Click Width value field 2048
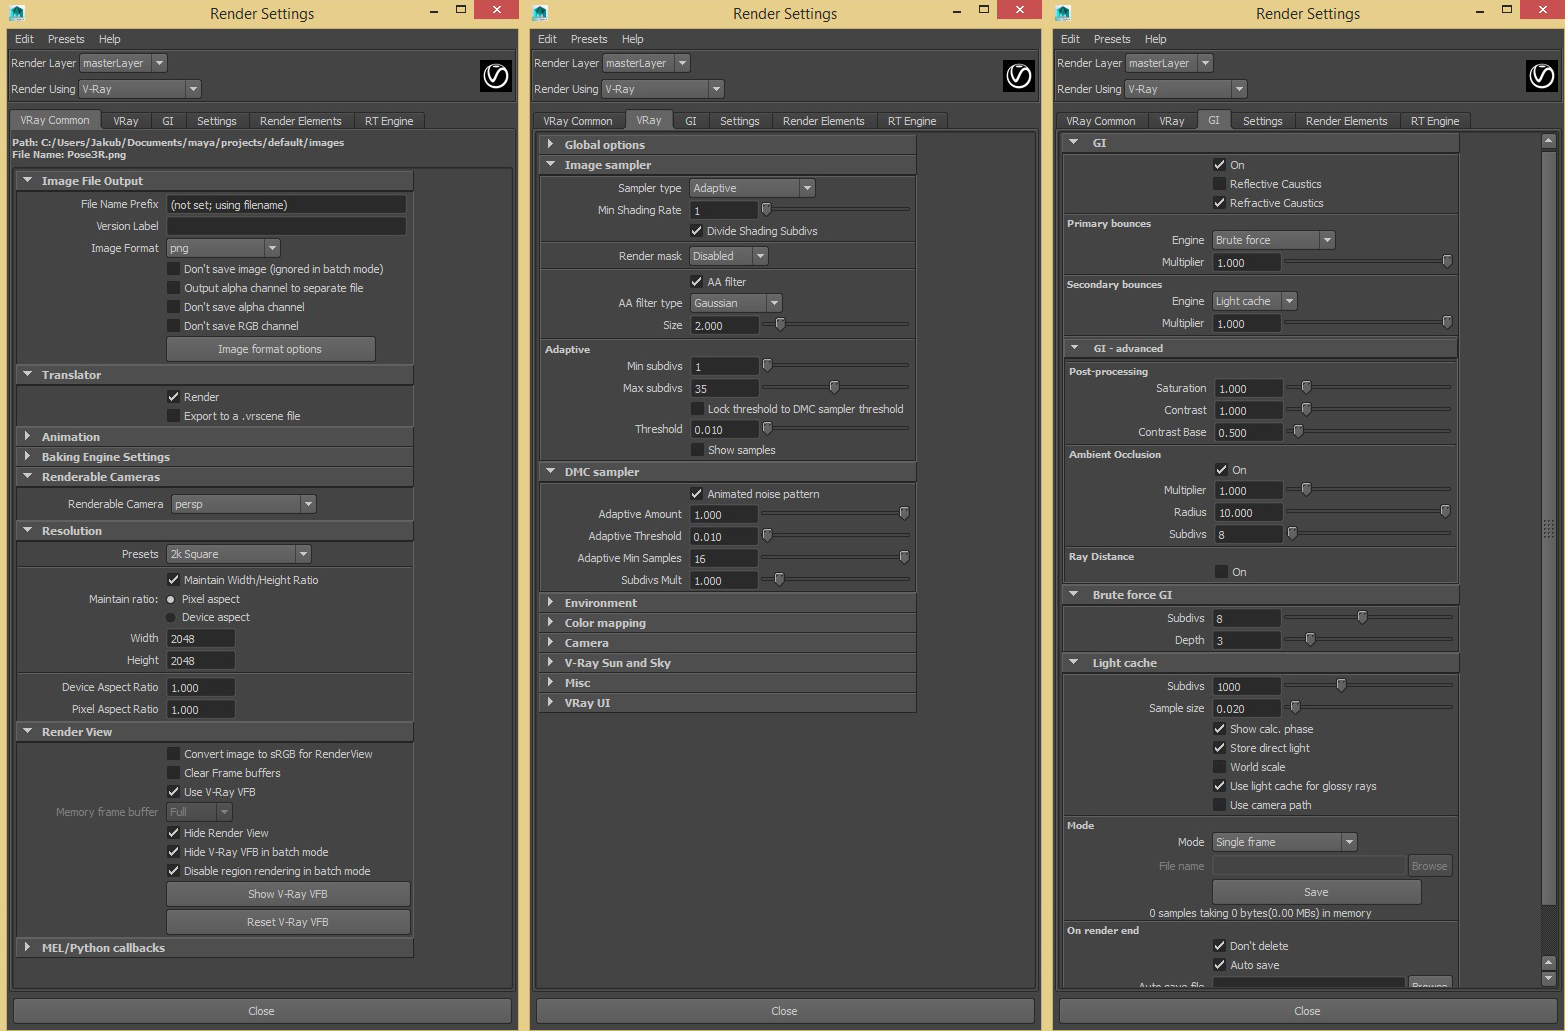 pos(200,638)
